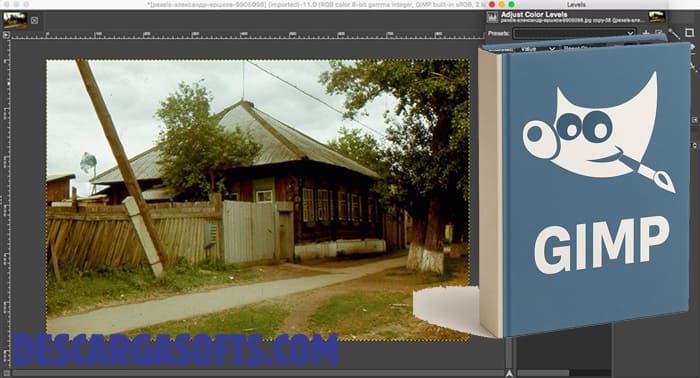
Task: Click the Levels histogram icon
Action: coord(492,17)
